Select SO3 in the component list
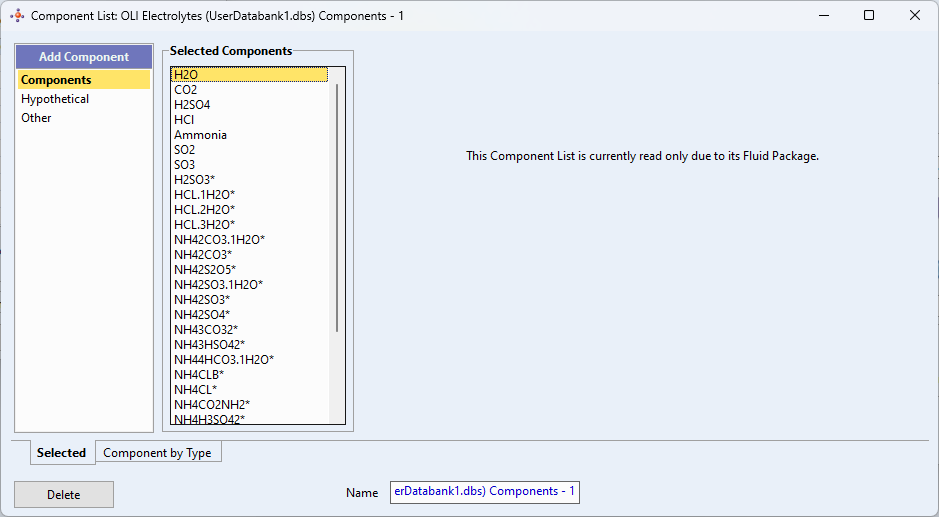Screen dimensions: 939x517 tap(184, 165)
